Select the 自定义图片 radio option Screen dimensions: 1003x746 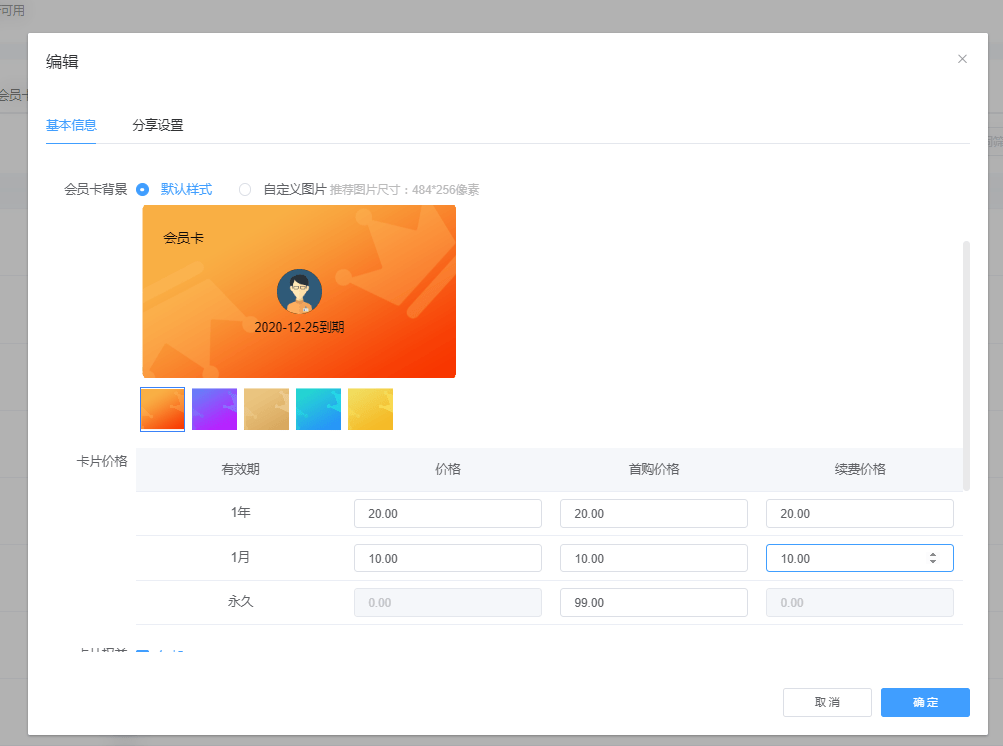[x=245, y=189]
